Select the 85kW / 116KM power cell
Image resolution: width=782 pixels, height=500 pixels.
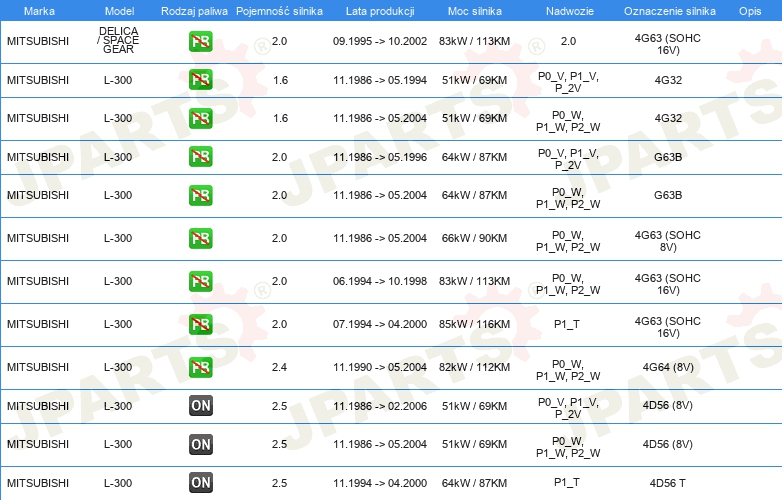[474, 324]
